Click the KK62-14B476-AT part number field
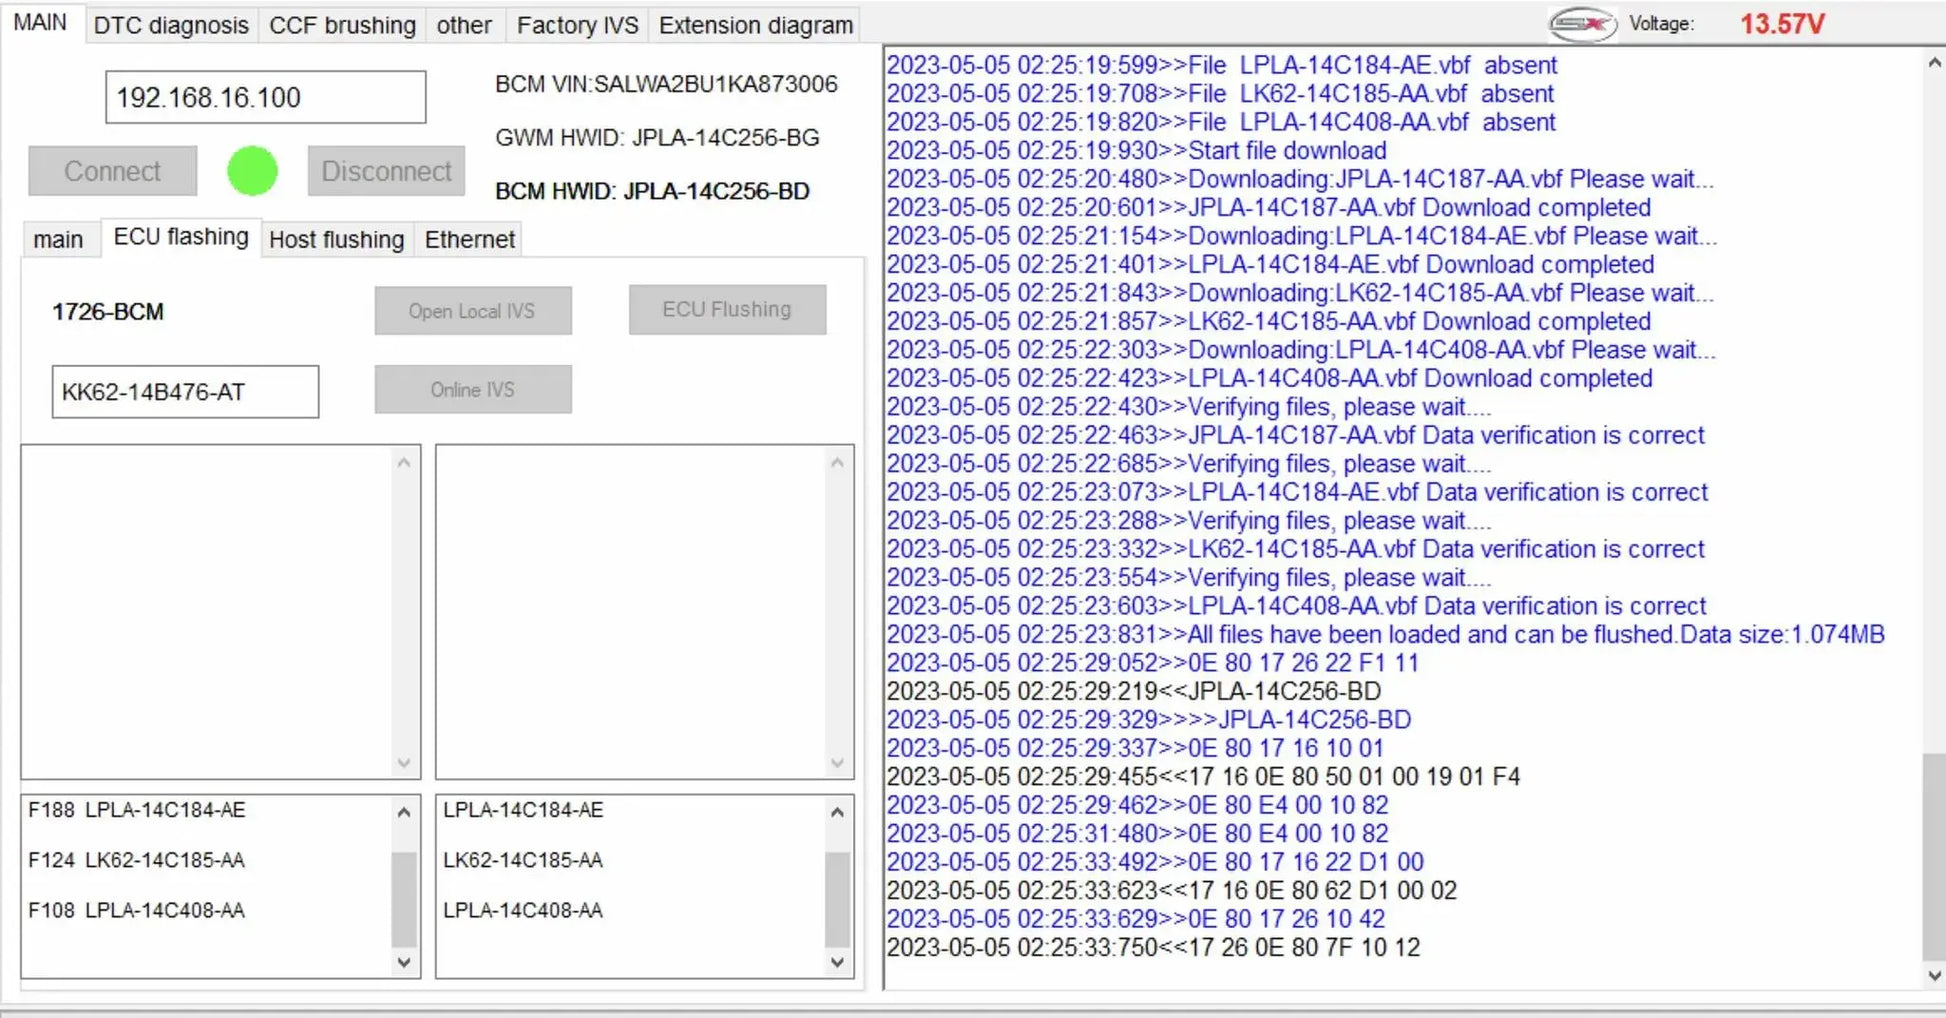Viewport: 1946px width, 1018px height. (x=185, y=392)
